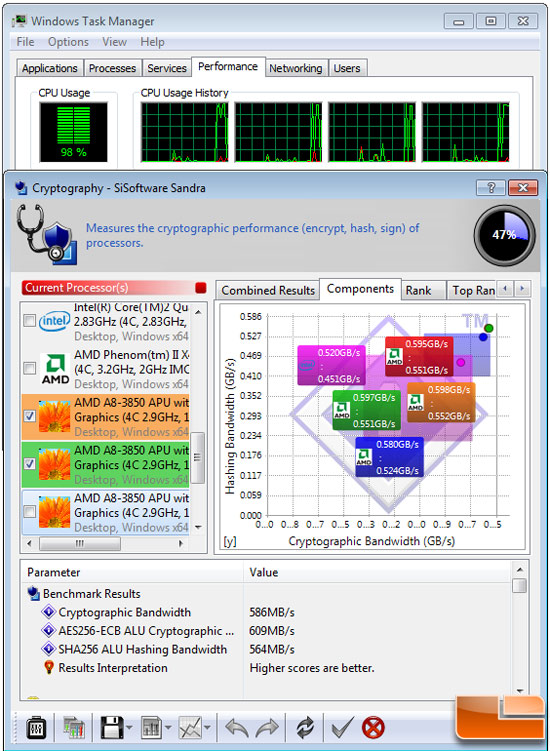Open the Networking tab in Task Manager

[x=296, y=68]
